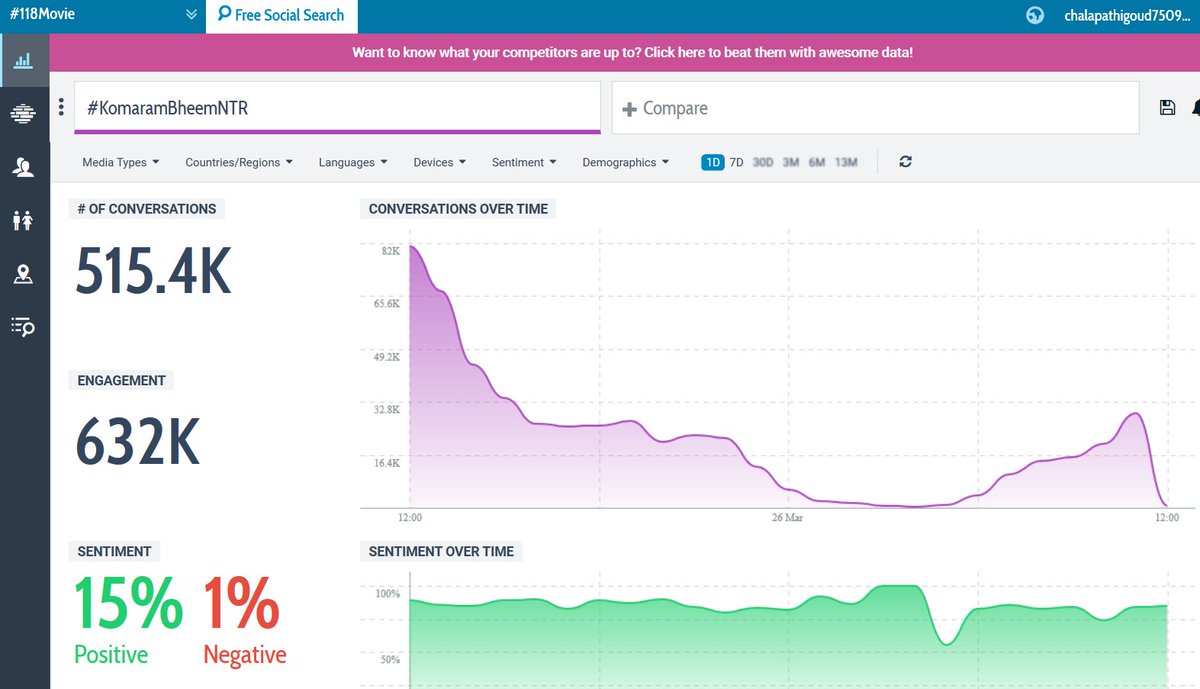Open the search list sidebar icon

coord(23,326)
